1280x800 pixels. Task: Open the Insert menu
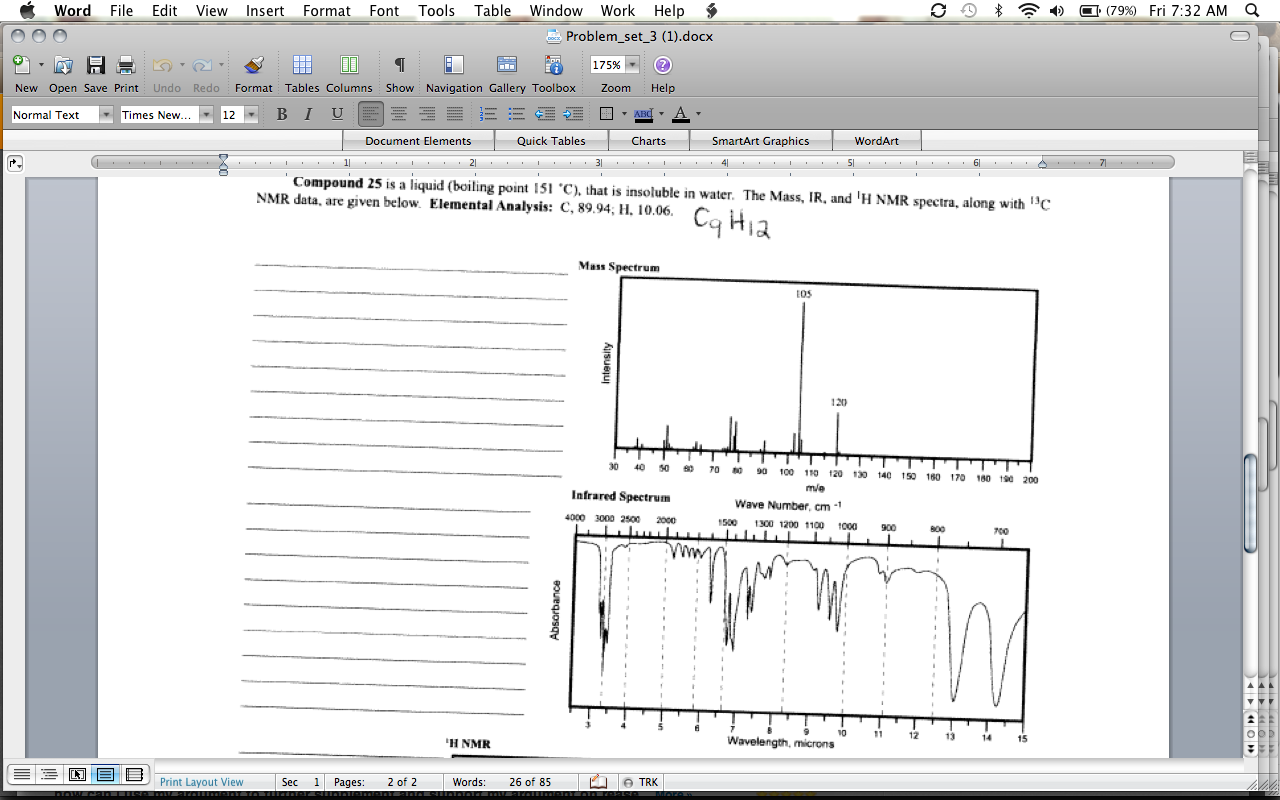[x=265, y=11]
